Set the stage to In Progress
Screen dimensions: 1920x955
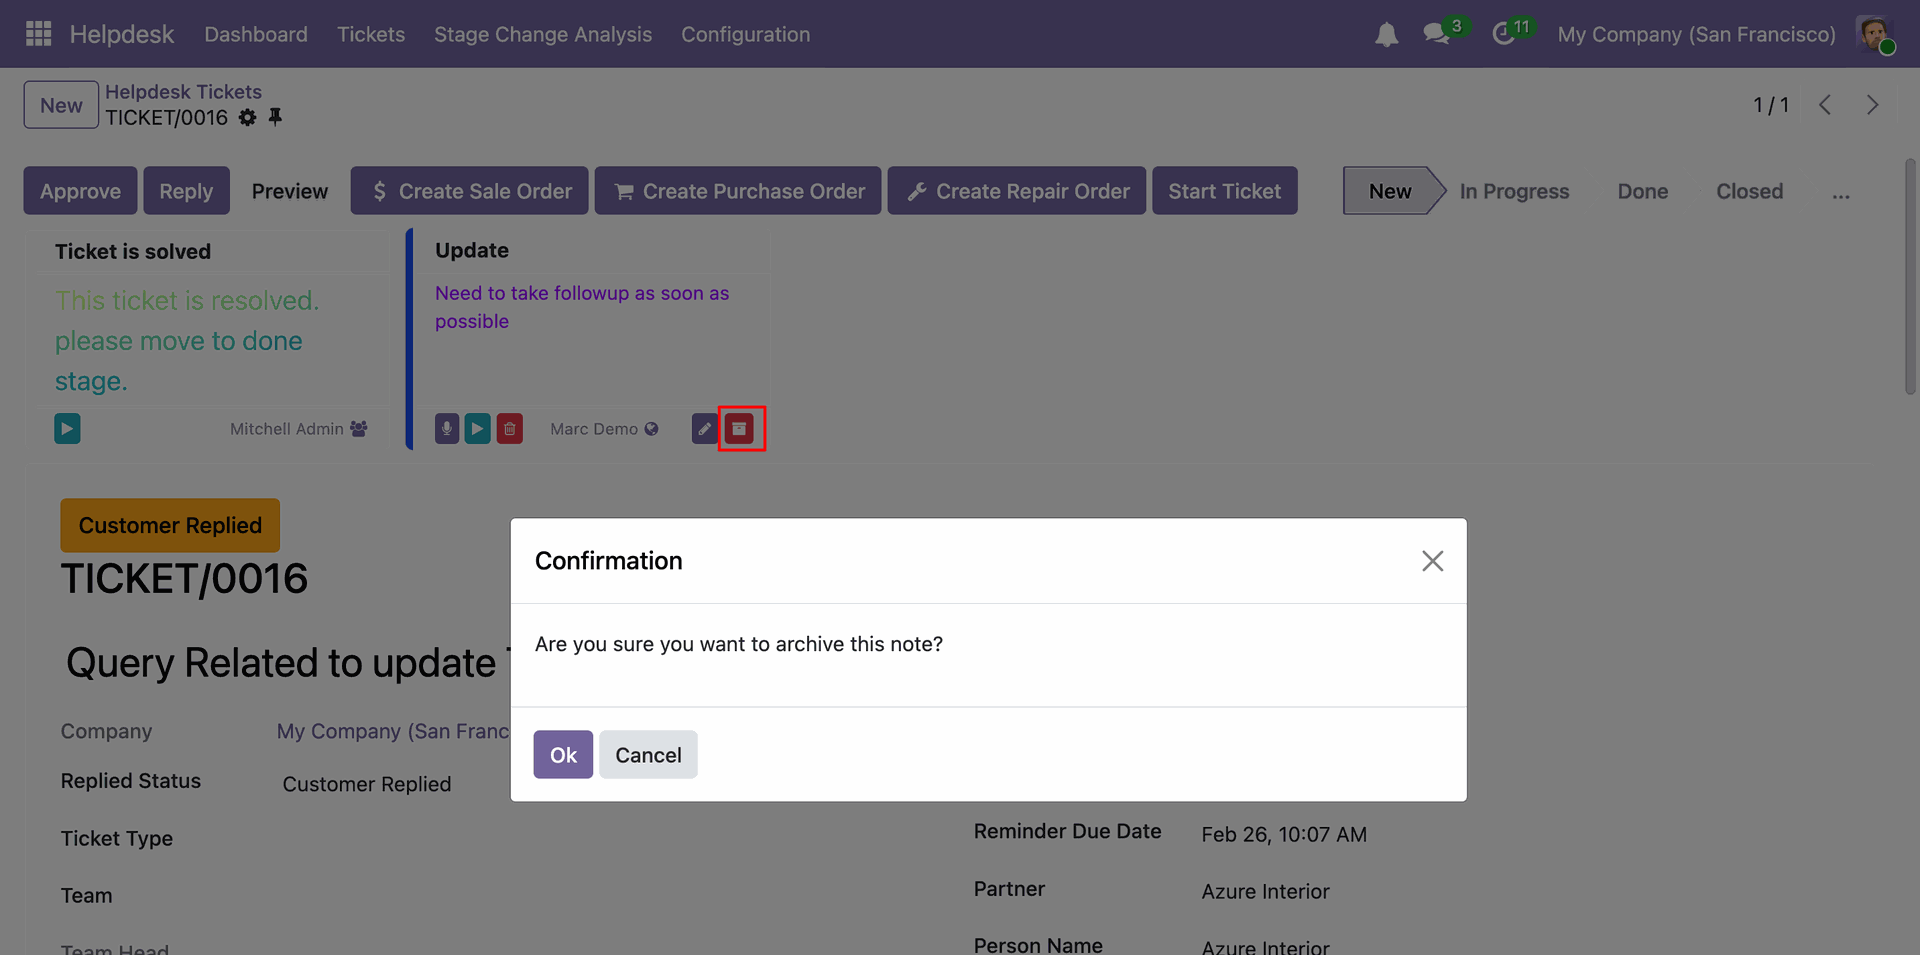coord(1514,192)
